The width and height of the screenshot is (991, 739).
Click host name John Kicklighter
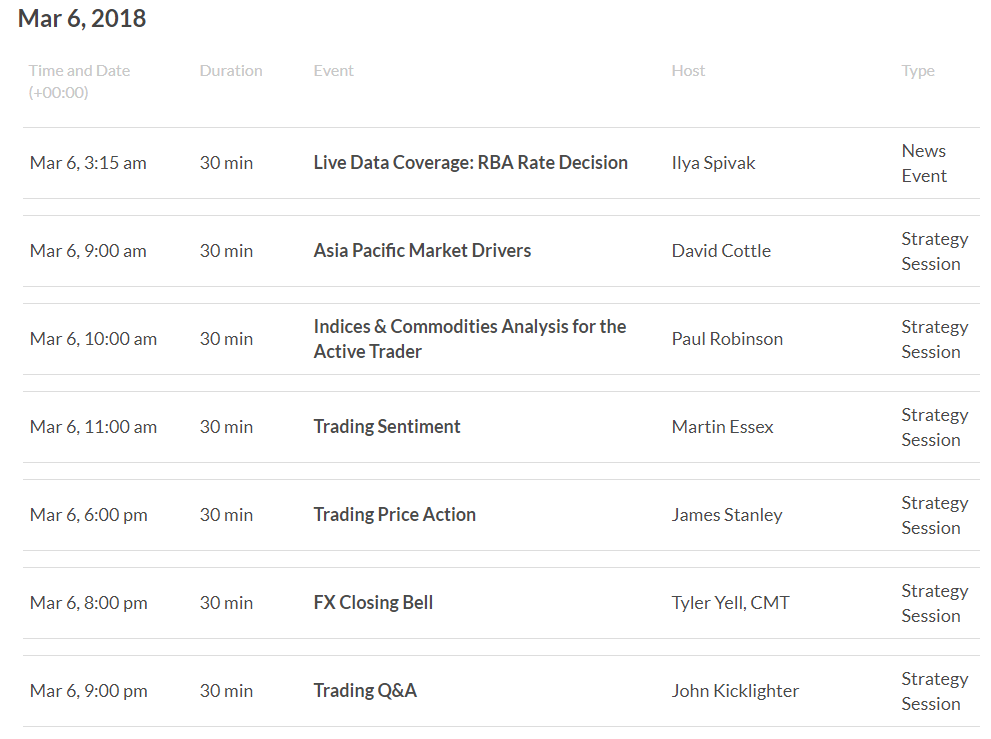735,690
